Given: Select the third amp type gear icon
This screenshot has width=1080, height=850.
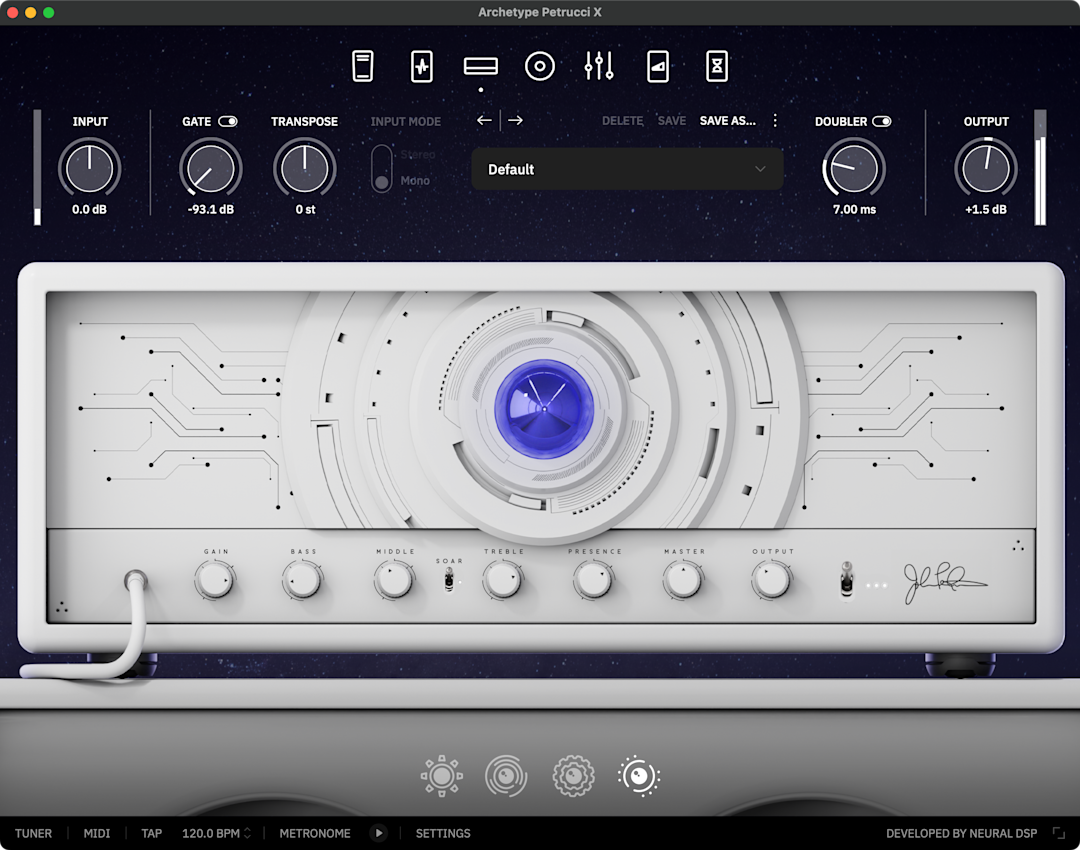Looking at the screenshot, I should point(573,776).
